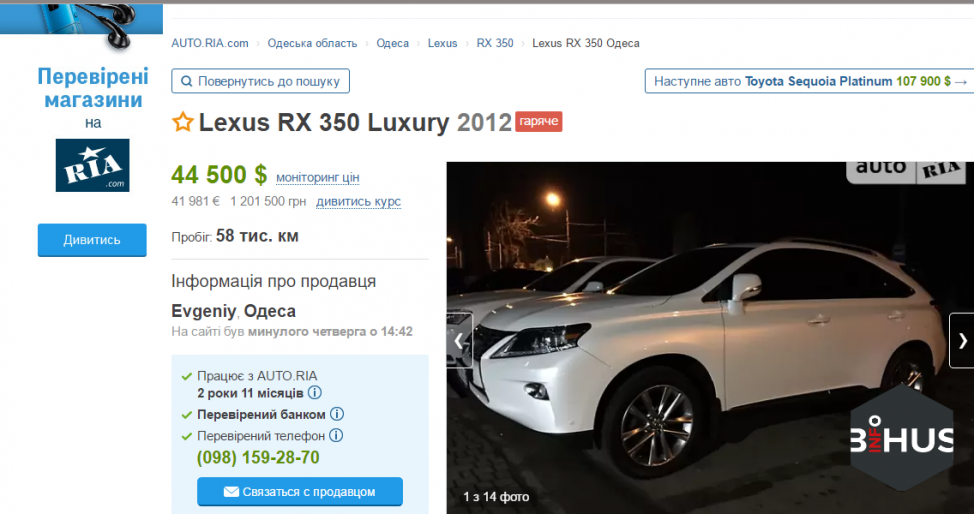Open RX 350 breadcrumb link
Viewport: 974px width, 514px height.
click(x=495, y=43)
